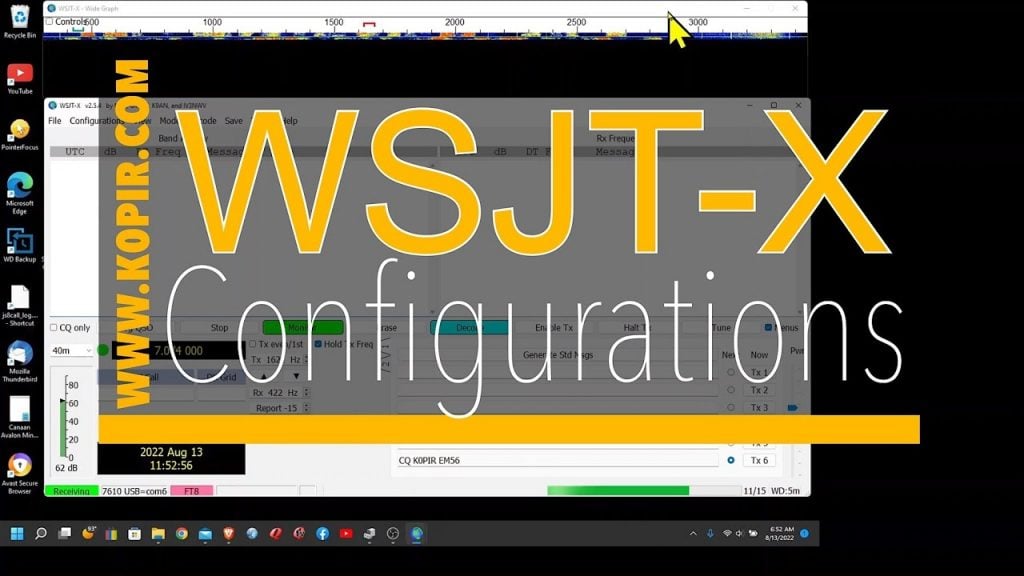1024x576 pixels.
Task: Select Tx 2 Next radio button
Action: [x=731, y=390]
